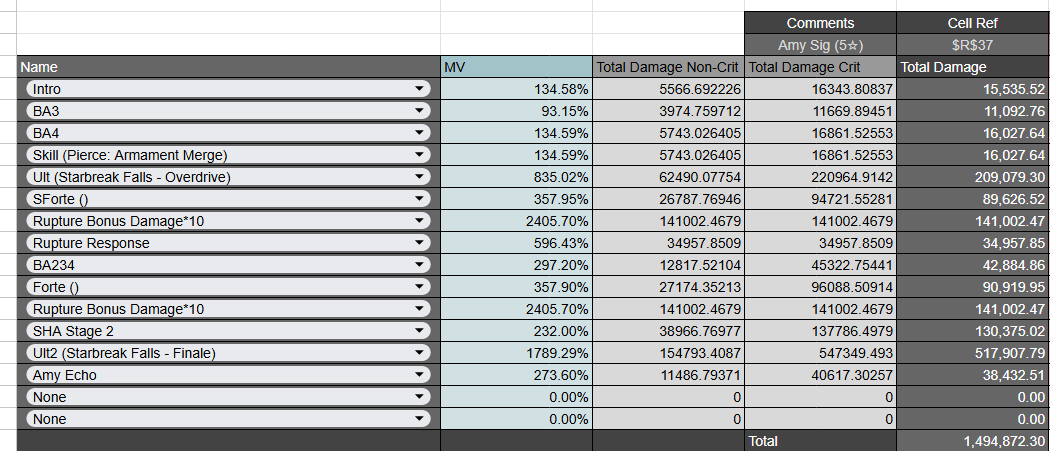Select the BA3 MV value 93.15%

516,111
